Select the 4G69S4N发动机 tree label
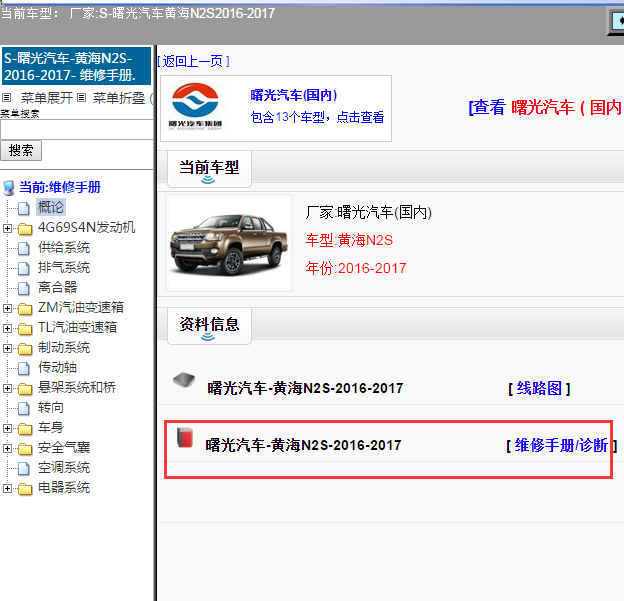 coord(86,228)
